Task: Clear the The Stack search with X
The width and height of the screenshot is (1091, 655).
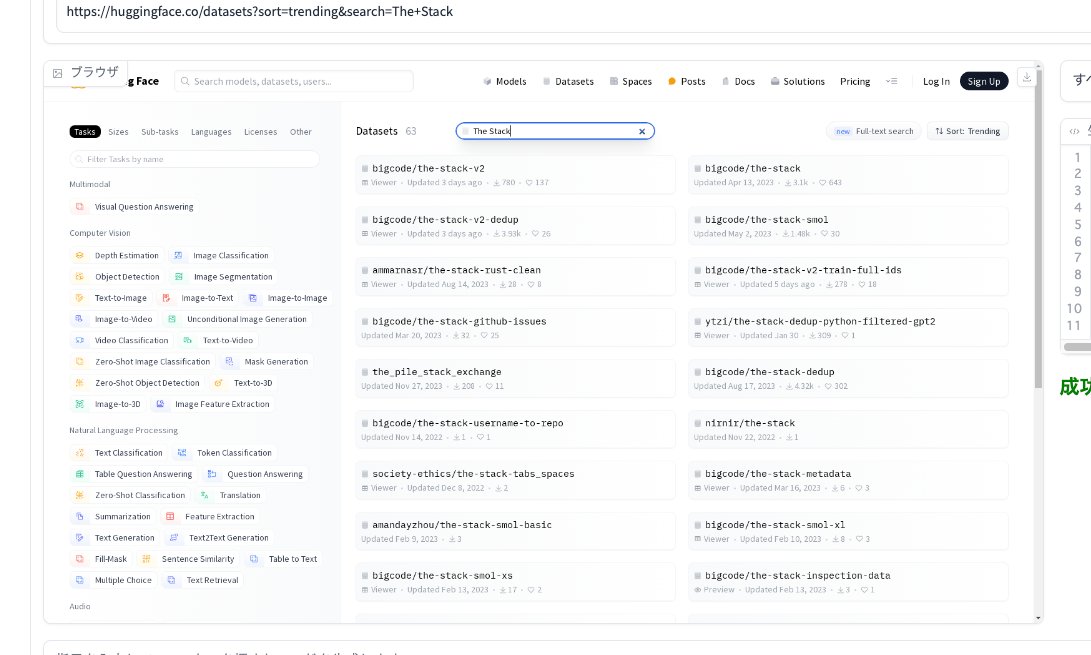Action: tap(642, 132)
